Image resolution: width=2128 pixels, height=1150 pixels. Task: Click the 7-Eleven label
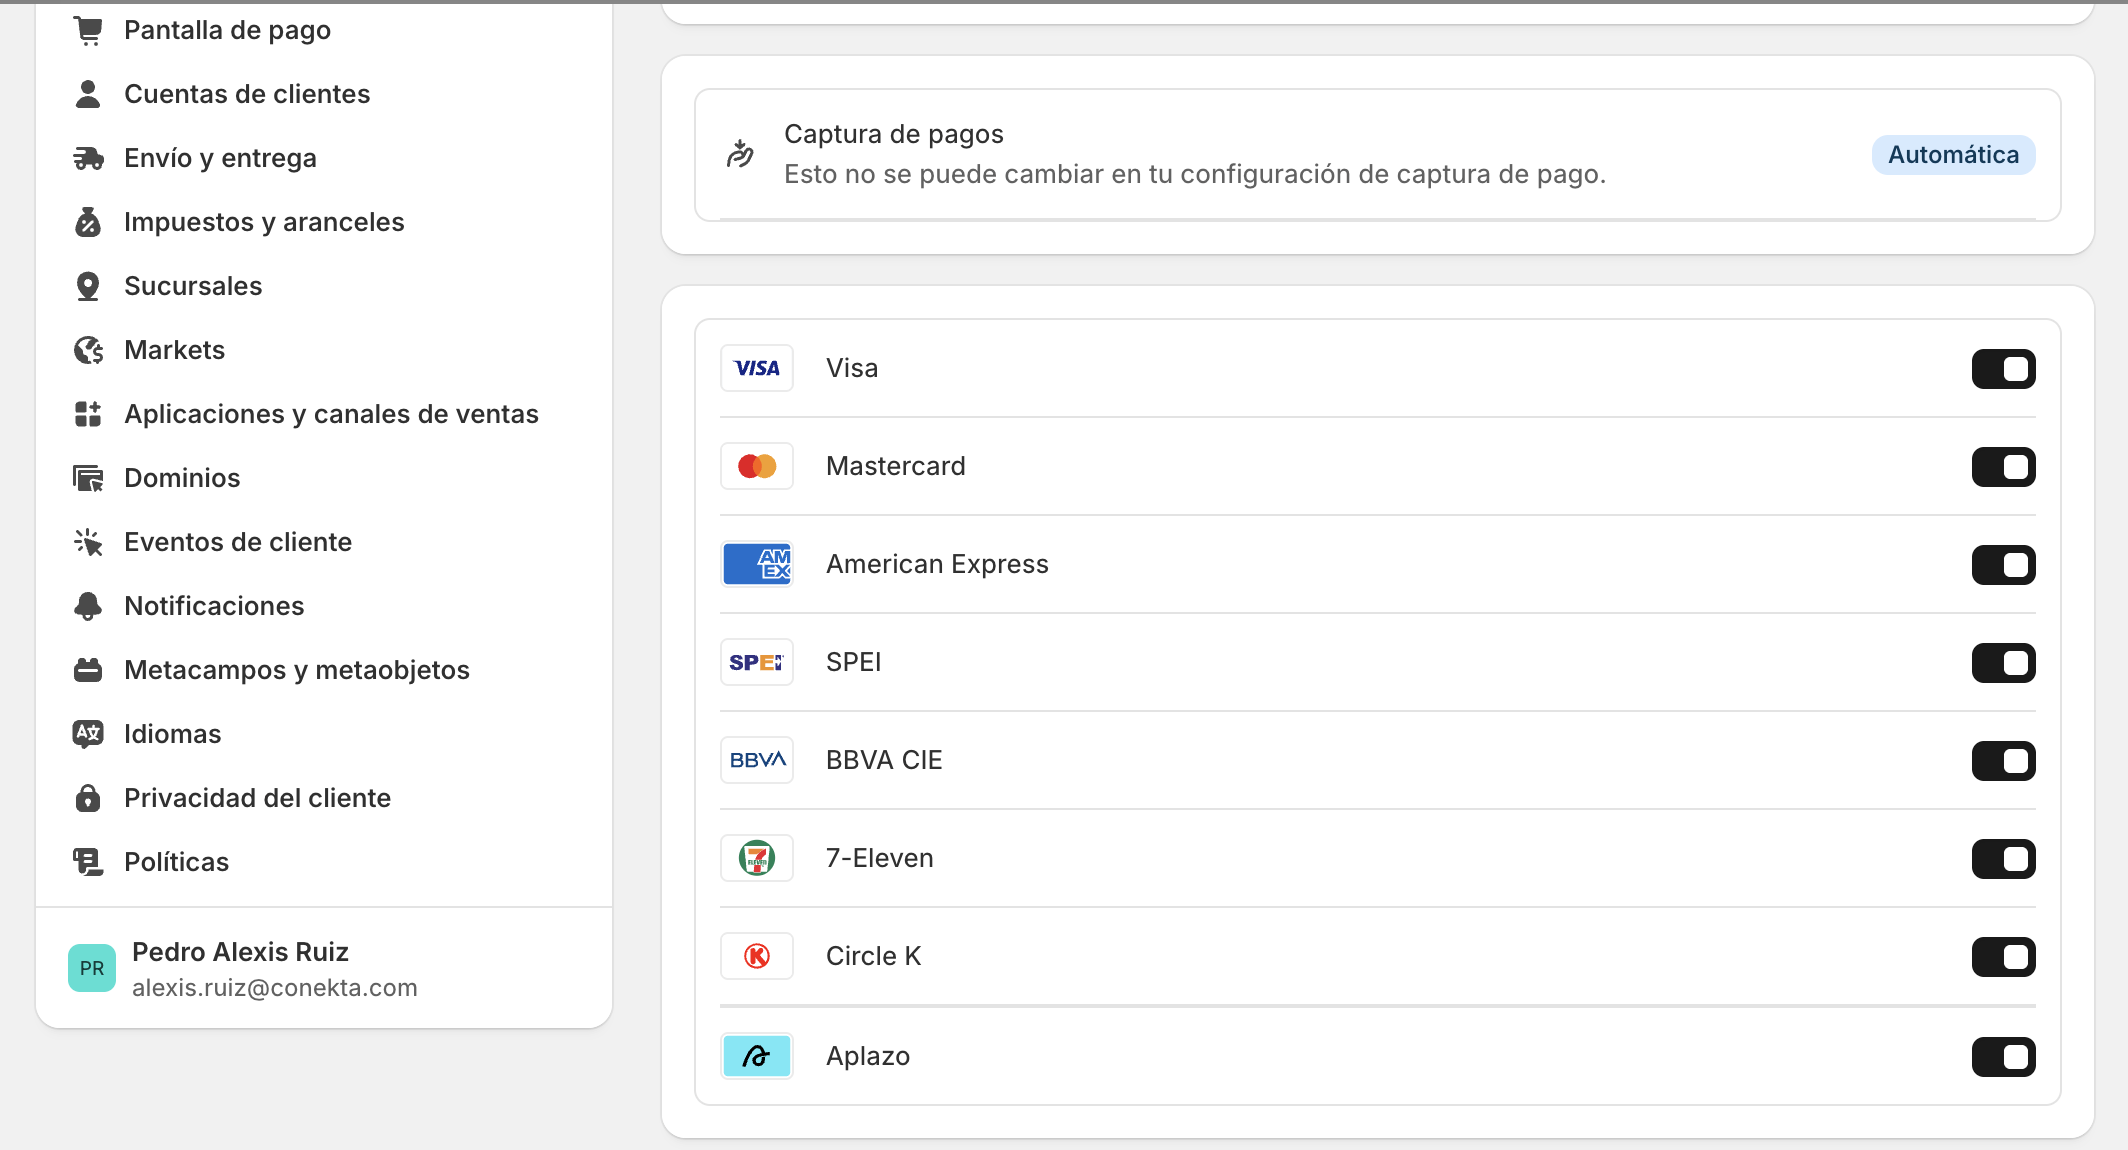click(880, 858)
